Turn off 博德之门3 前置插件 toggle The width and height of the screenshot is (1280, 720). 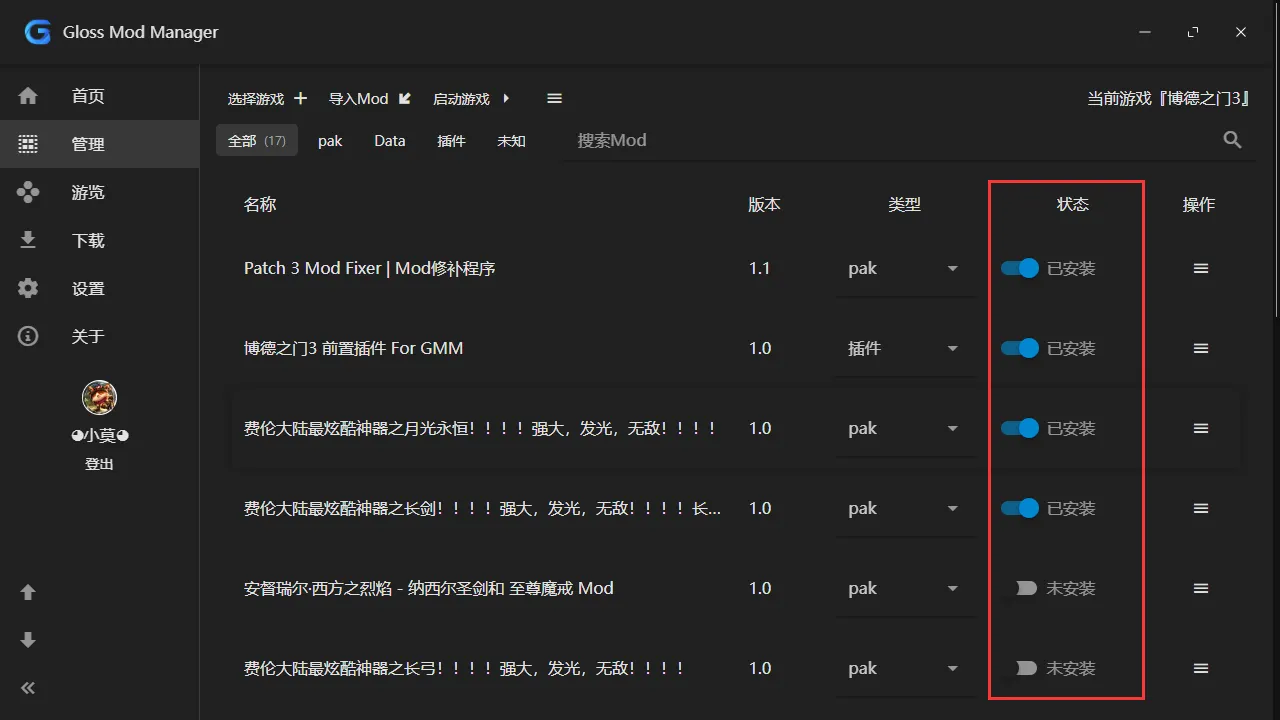1020,348
